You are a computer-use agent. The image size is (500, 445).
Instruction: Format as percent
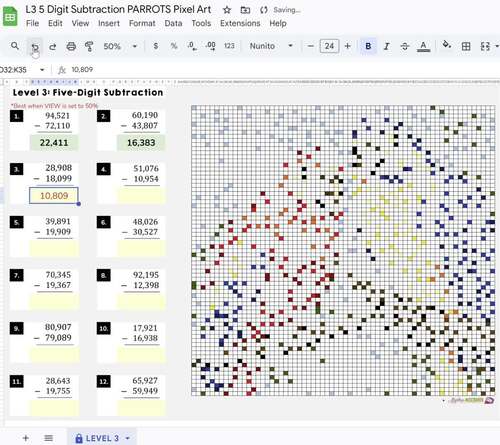(174, 46)
